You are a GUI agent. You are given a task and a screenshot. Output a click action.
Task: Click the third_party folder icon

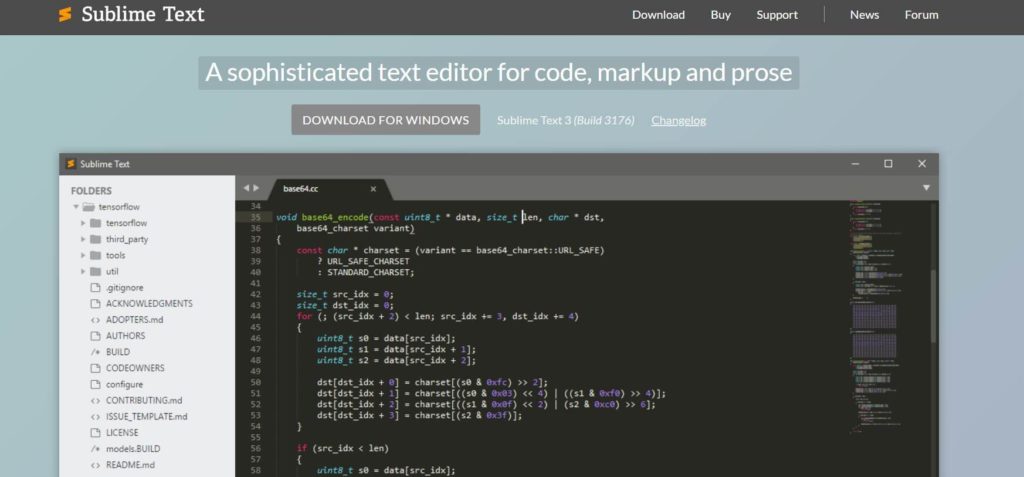tap(95, 239)
